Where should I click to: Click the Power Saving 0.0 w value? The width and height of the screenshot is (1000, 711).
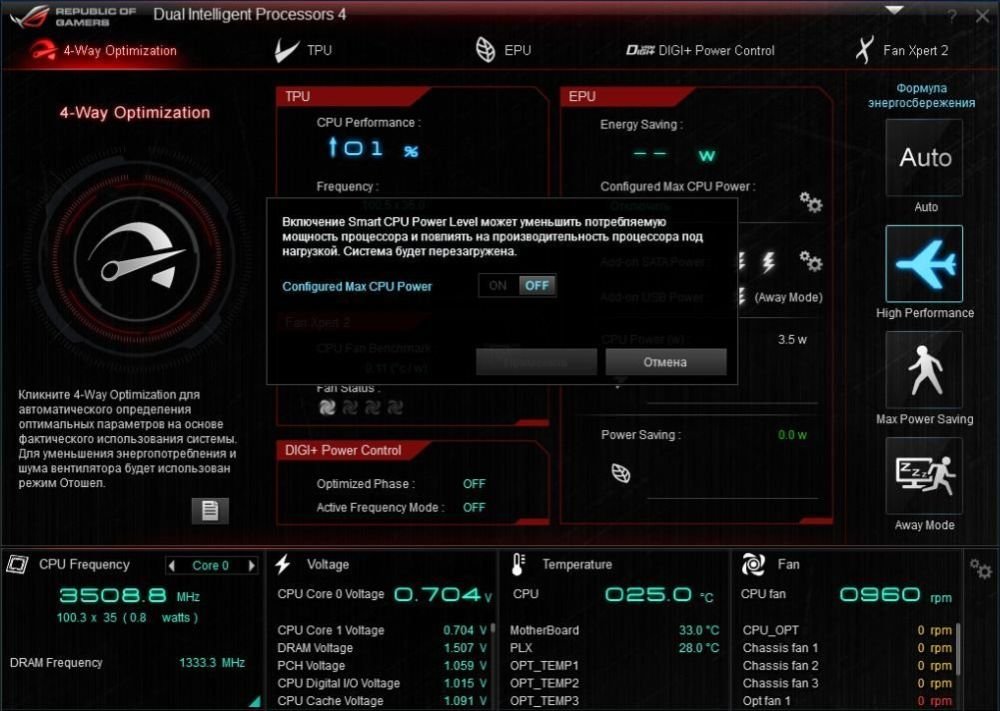click(x=792, y=435)
